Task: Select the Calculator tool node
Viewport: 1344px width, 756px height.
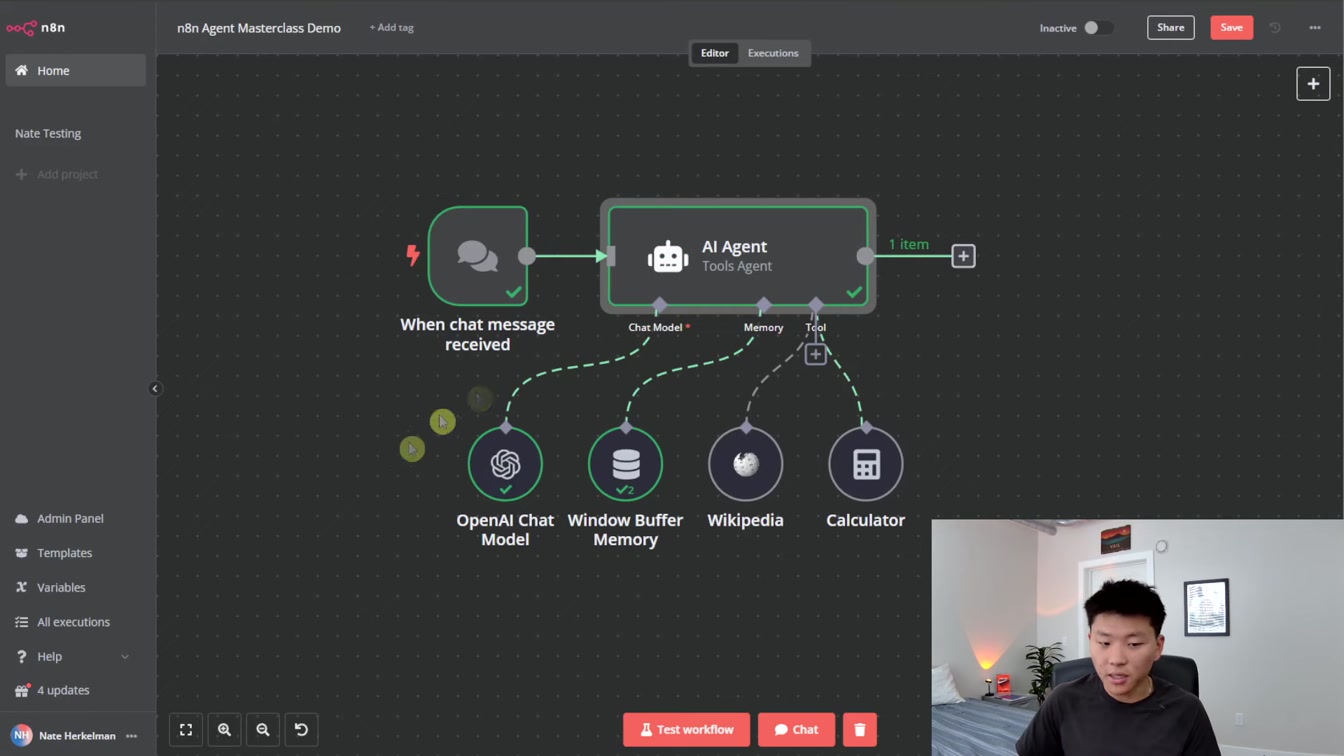Action: (866, 464)
